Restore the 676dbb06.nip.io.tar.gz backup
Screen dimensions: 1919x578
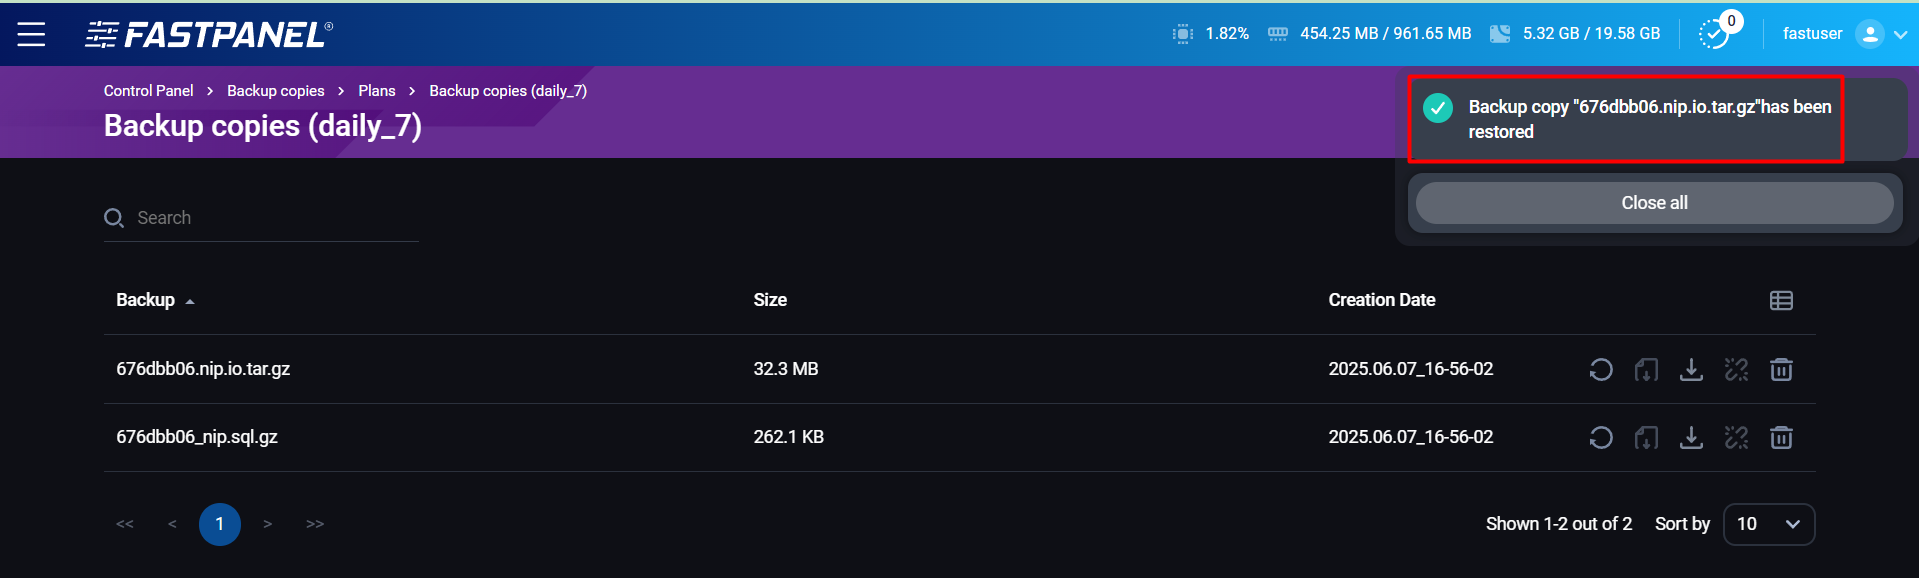[1600, 370]
